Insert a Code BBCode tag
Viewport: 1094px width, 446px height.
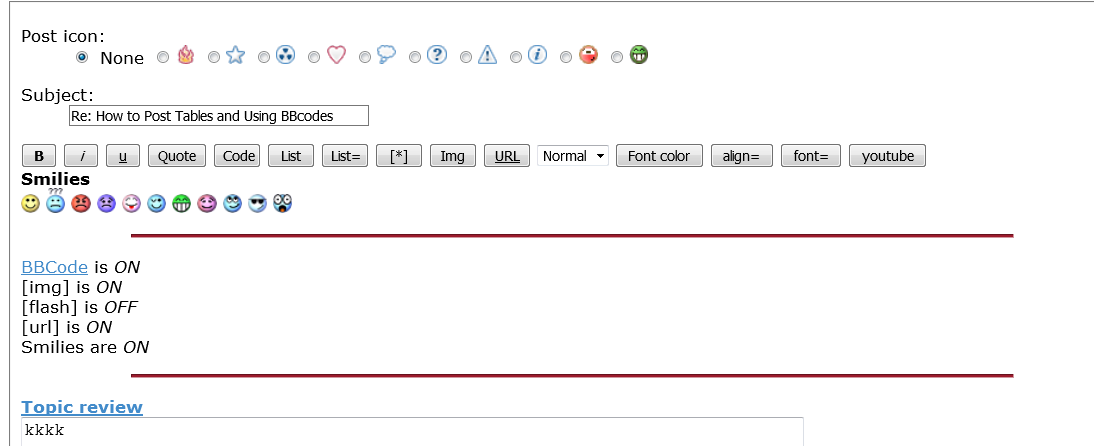237,156
